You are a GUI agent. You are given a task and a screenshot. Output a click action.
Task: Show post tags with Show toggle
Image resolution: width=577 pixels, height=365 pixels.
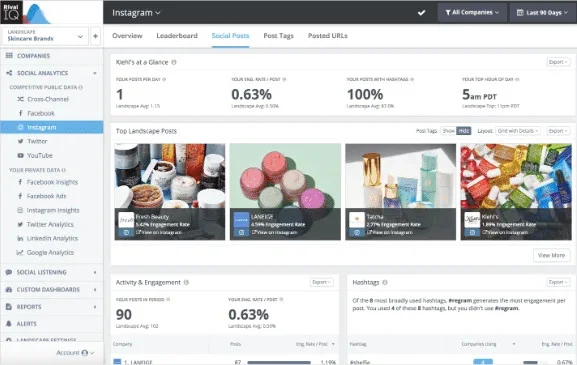point(448,131)
